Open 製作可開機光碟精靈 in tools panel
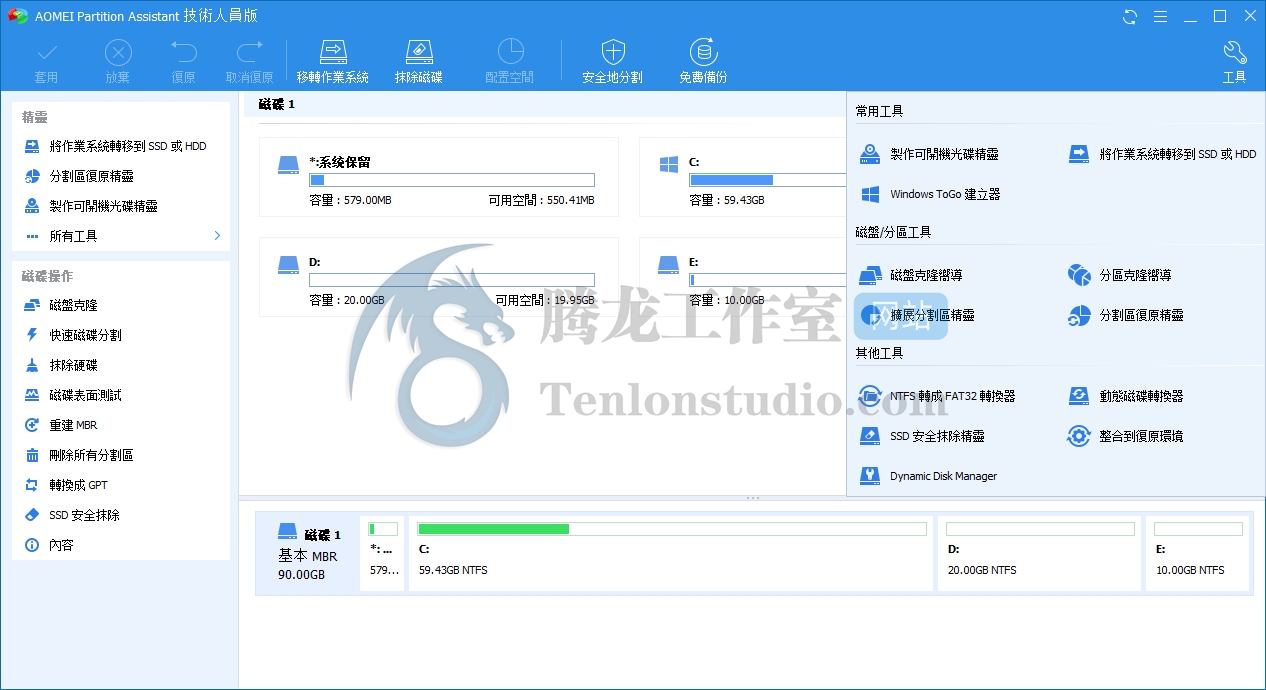Viewport: 1266px width, 690px height. click(x=930, y=154)
